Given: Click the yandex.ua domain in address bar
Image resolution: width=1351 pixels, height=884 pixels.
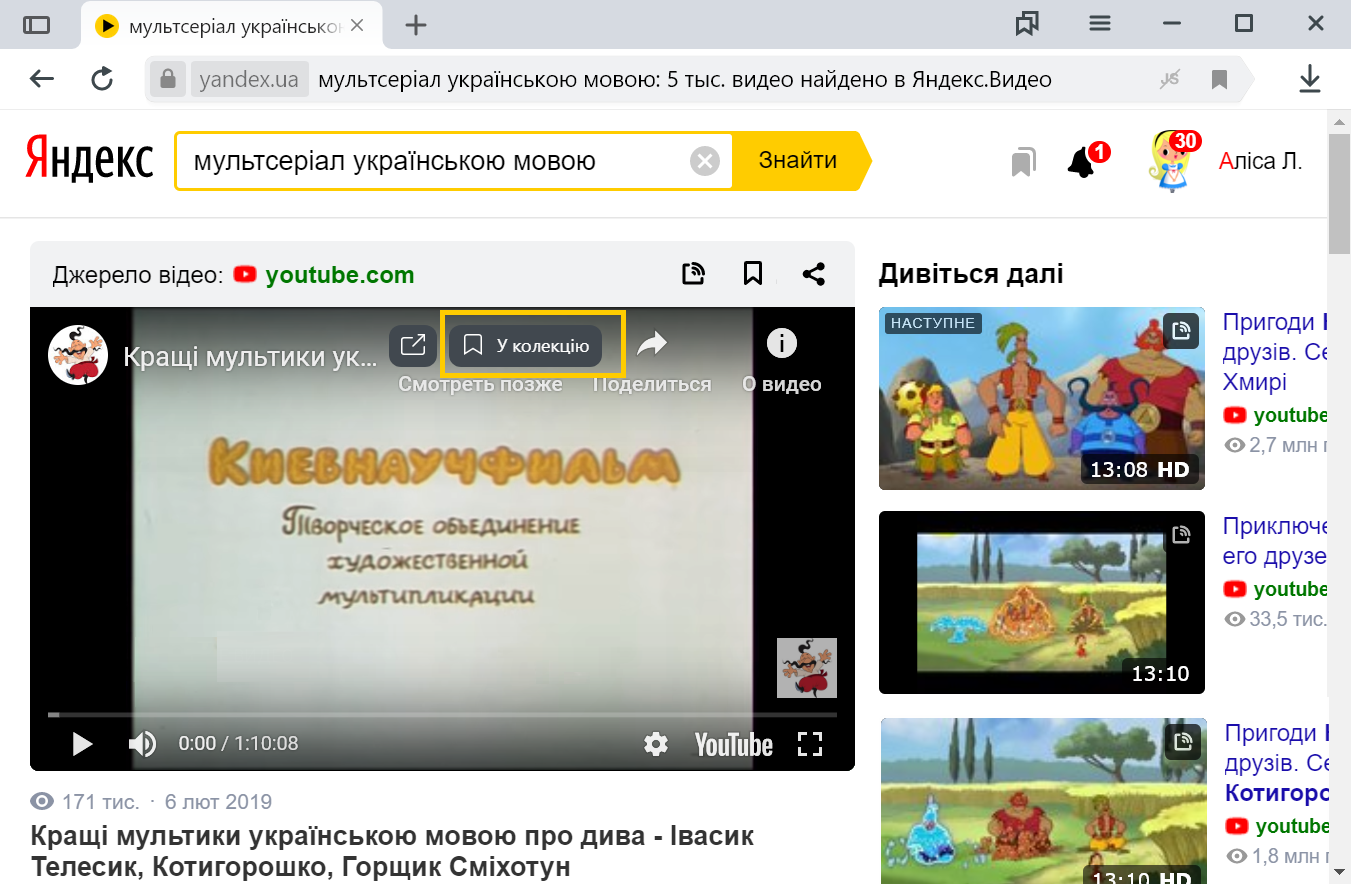Looking at the screenshot, I should pyautogui.click(x=249, y=80).
